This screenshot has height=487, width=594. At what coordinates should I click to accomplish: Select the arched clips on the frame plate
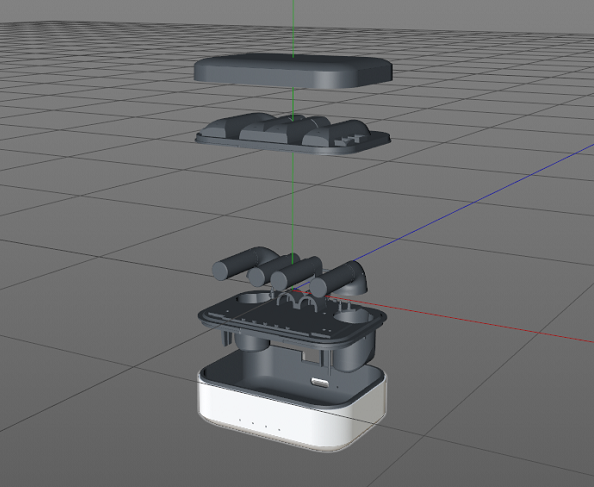click(297, 302)
